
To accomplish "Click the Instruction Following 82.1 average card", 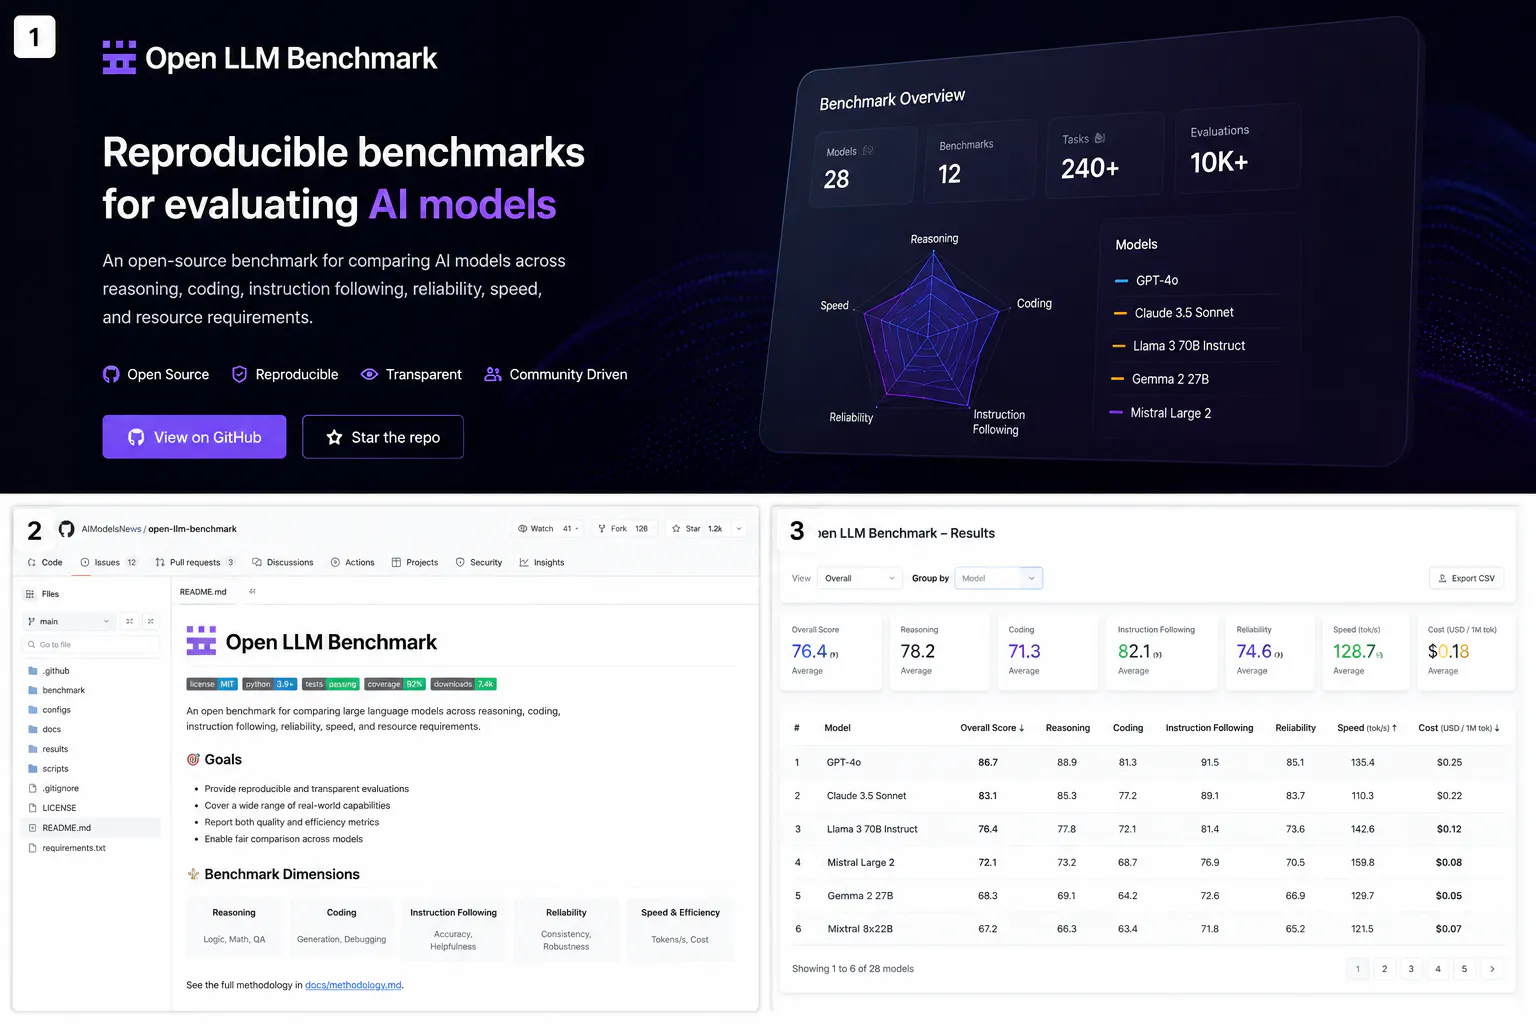I will point(1164,652).
